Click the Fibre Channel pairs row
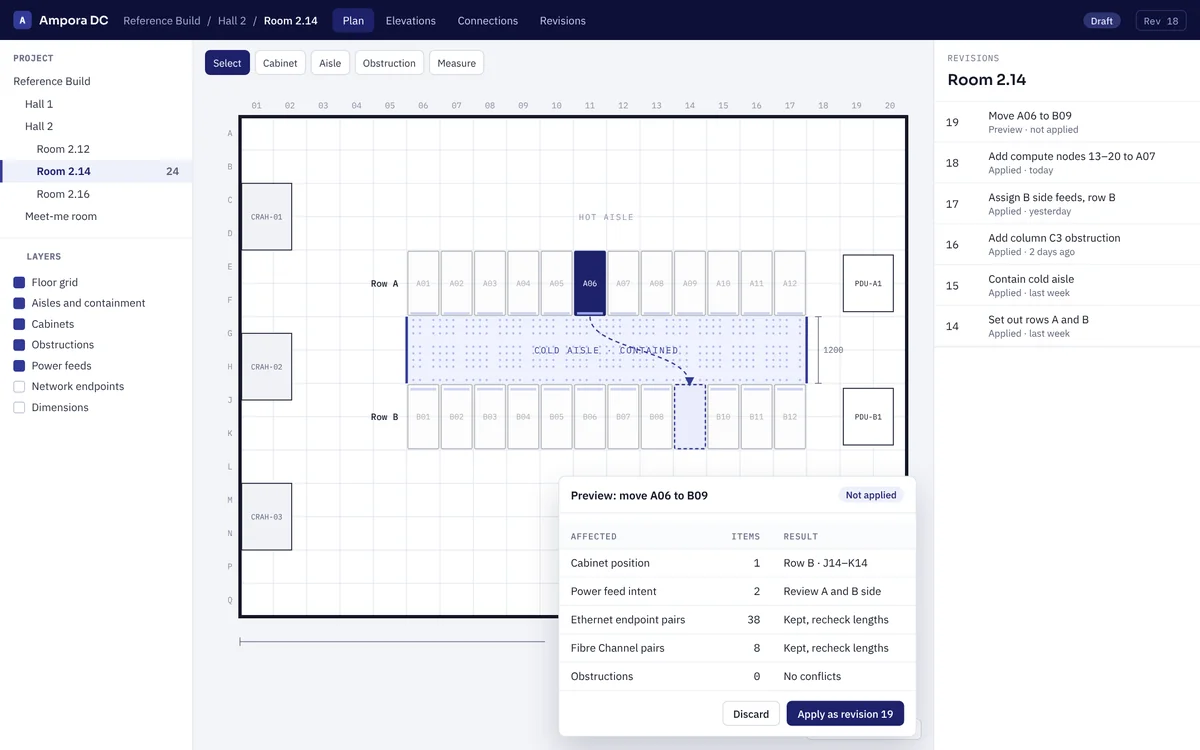The image size is (1200, 750). [737, 648]
